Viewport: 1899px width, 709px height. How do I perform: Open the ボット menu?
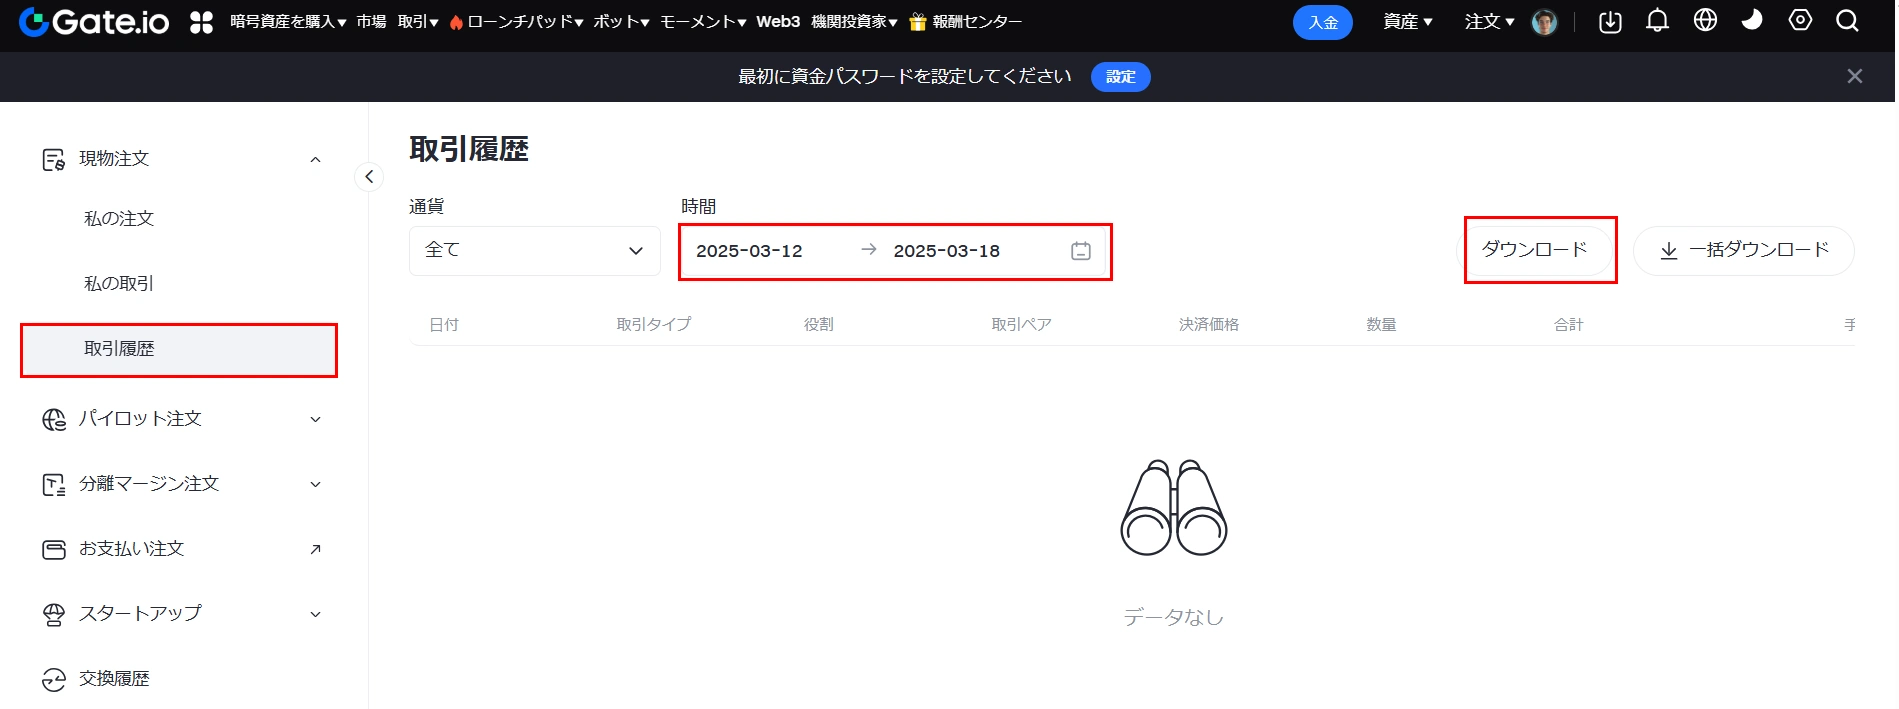click(x=621, y=22)
